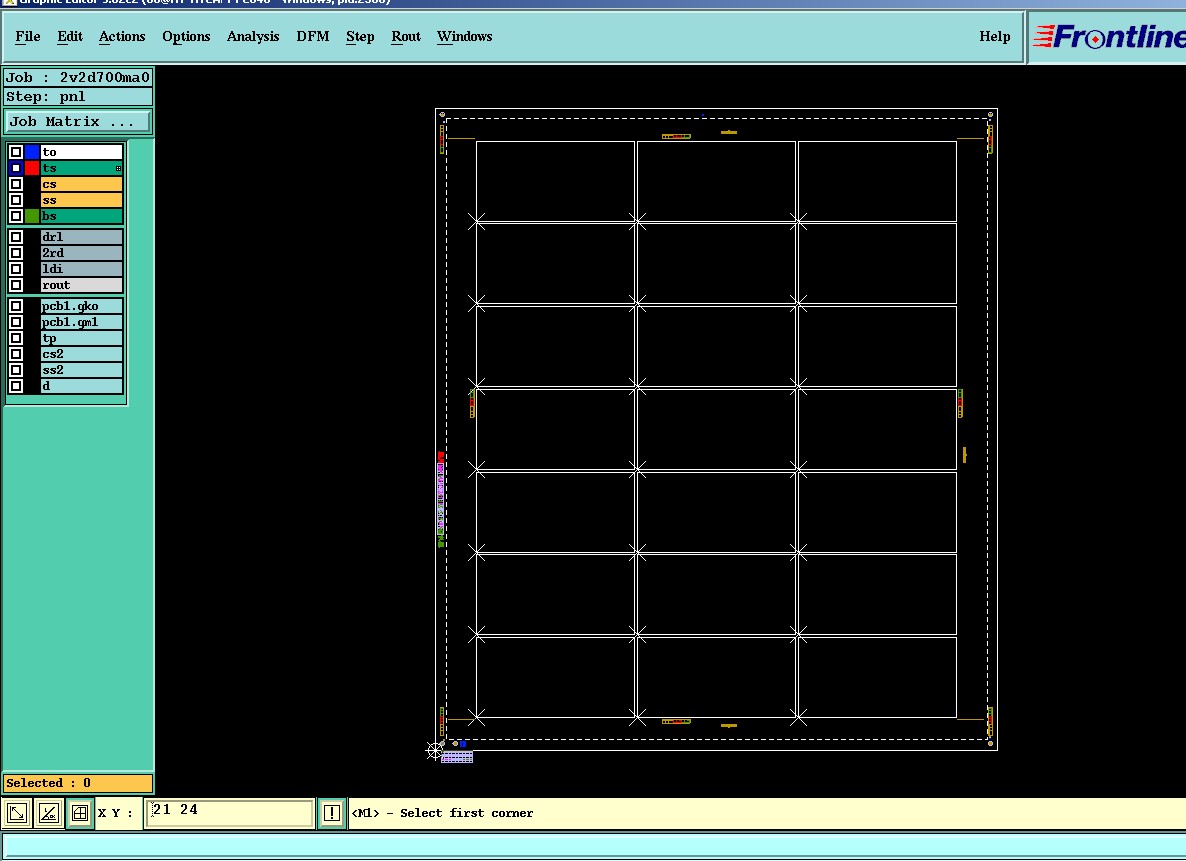The width and height of the screenshot is (1186, 861).
Task: Click the angle/length coordinate mode icon
Action: pos(48,813)
